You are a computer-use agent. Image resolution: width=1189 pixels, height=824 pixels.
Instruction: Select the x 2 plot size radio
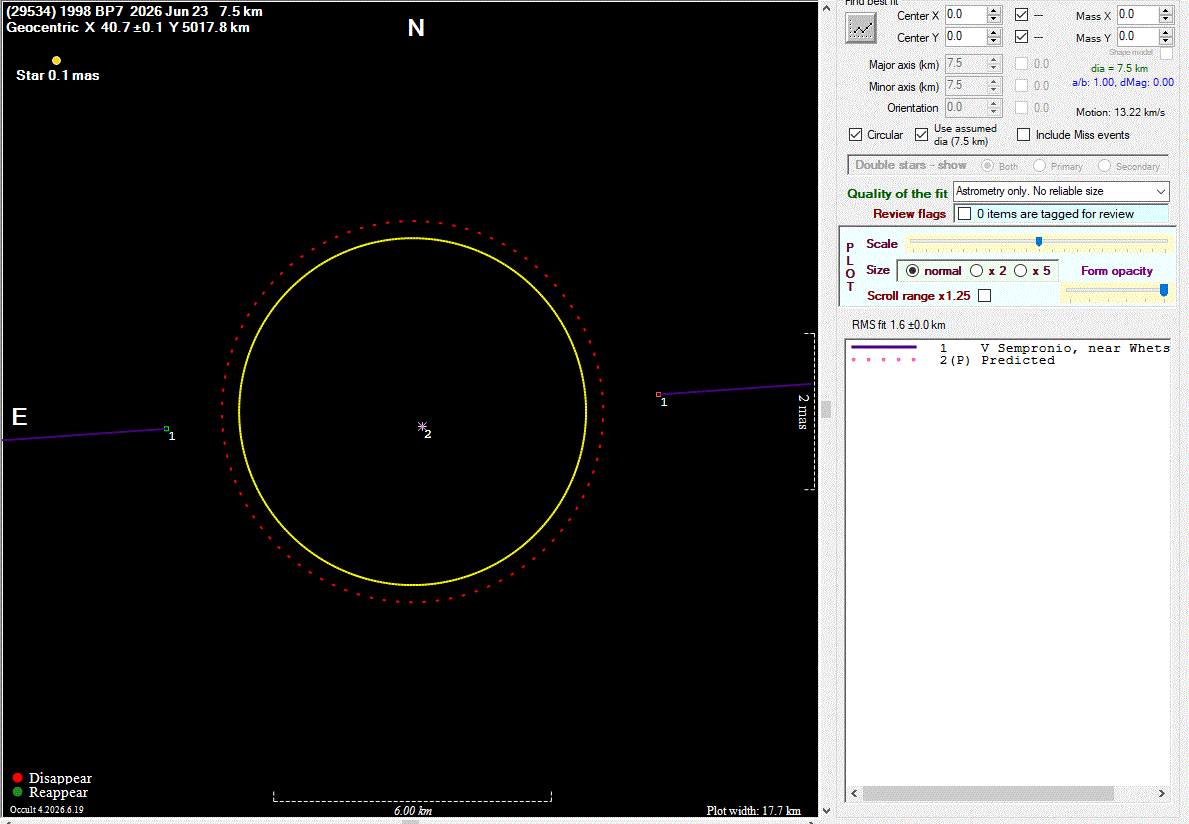tap(977, 271)
